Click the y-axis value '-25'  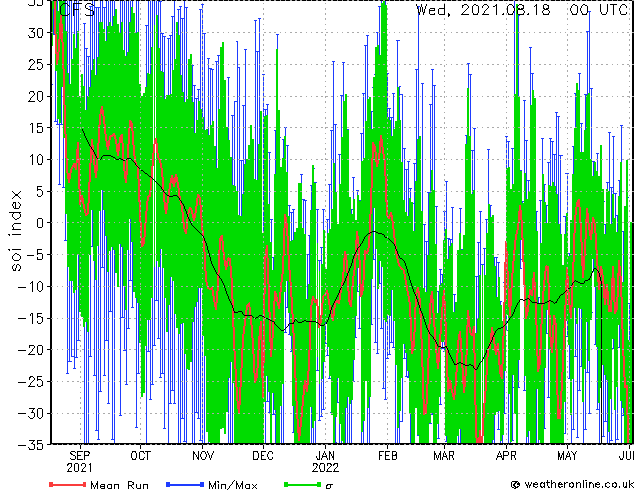pyautogui.click(x=31, y=381)
